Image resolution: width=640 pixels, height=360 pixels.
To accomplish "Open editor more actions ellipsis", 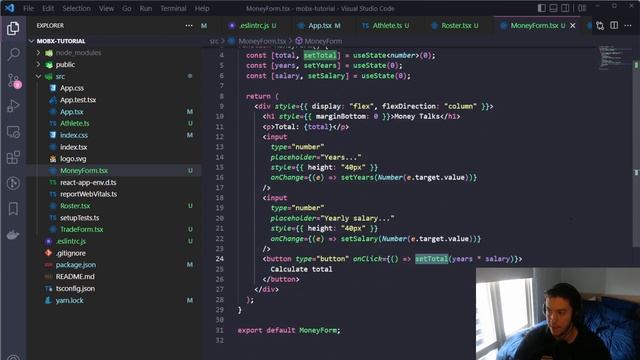I will [628, 25].
